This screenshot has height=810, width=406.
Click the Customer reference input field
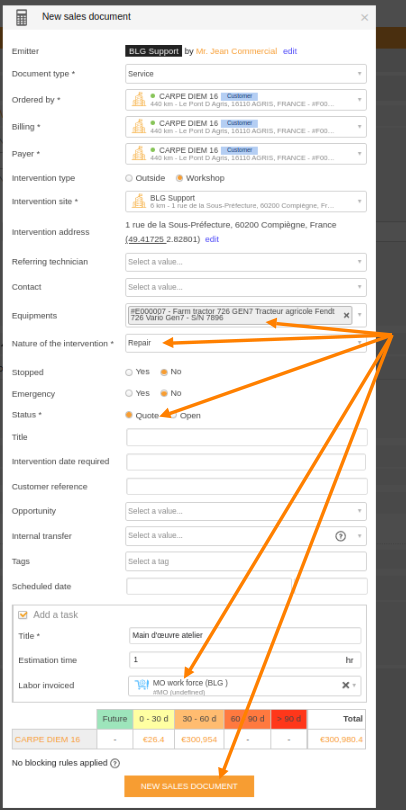coord(247,486)
